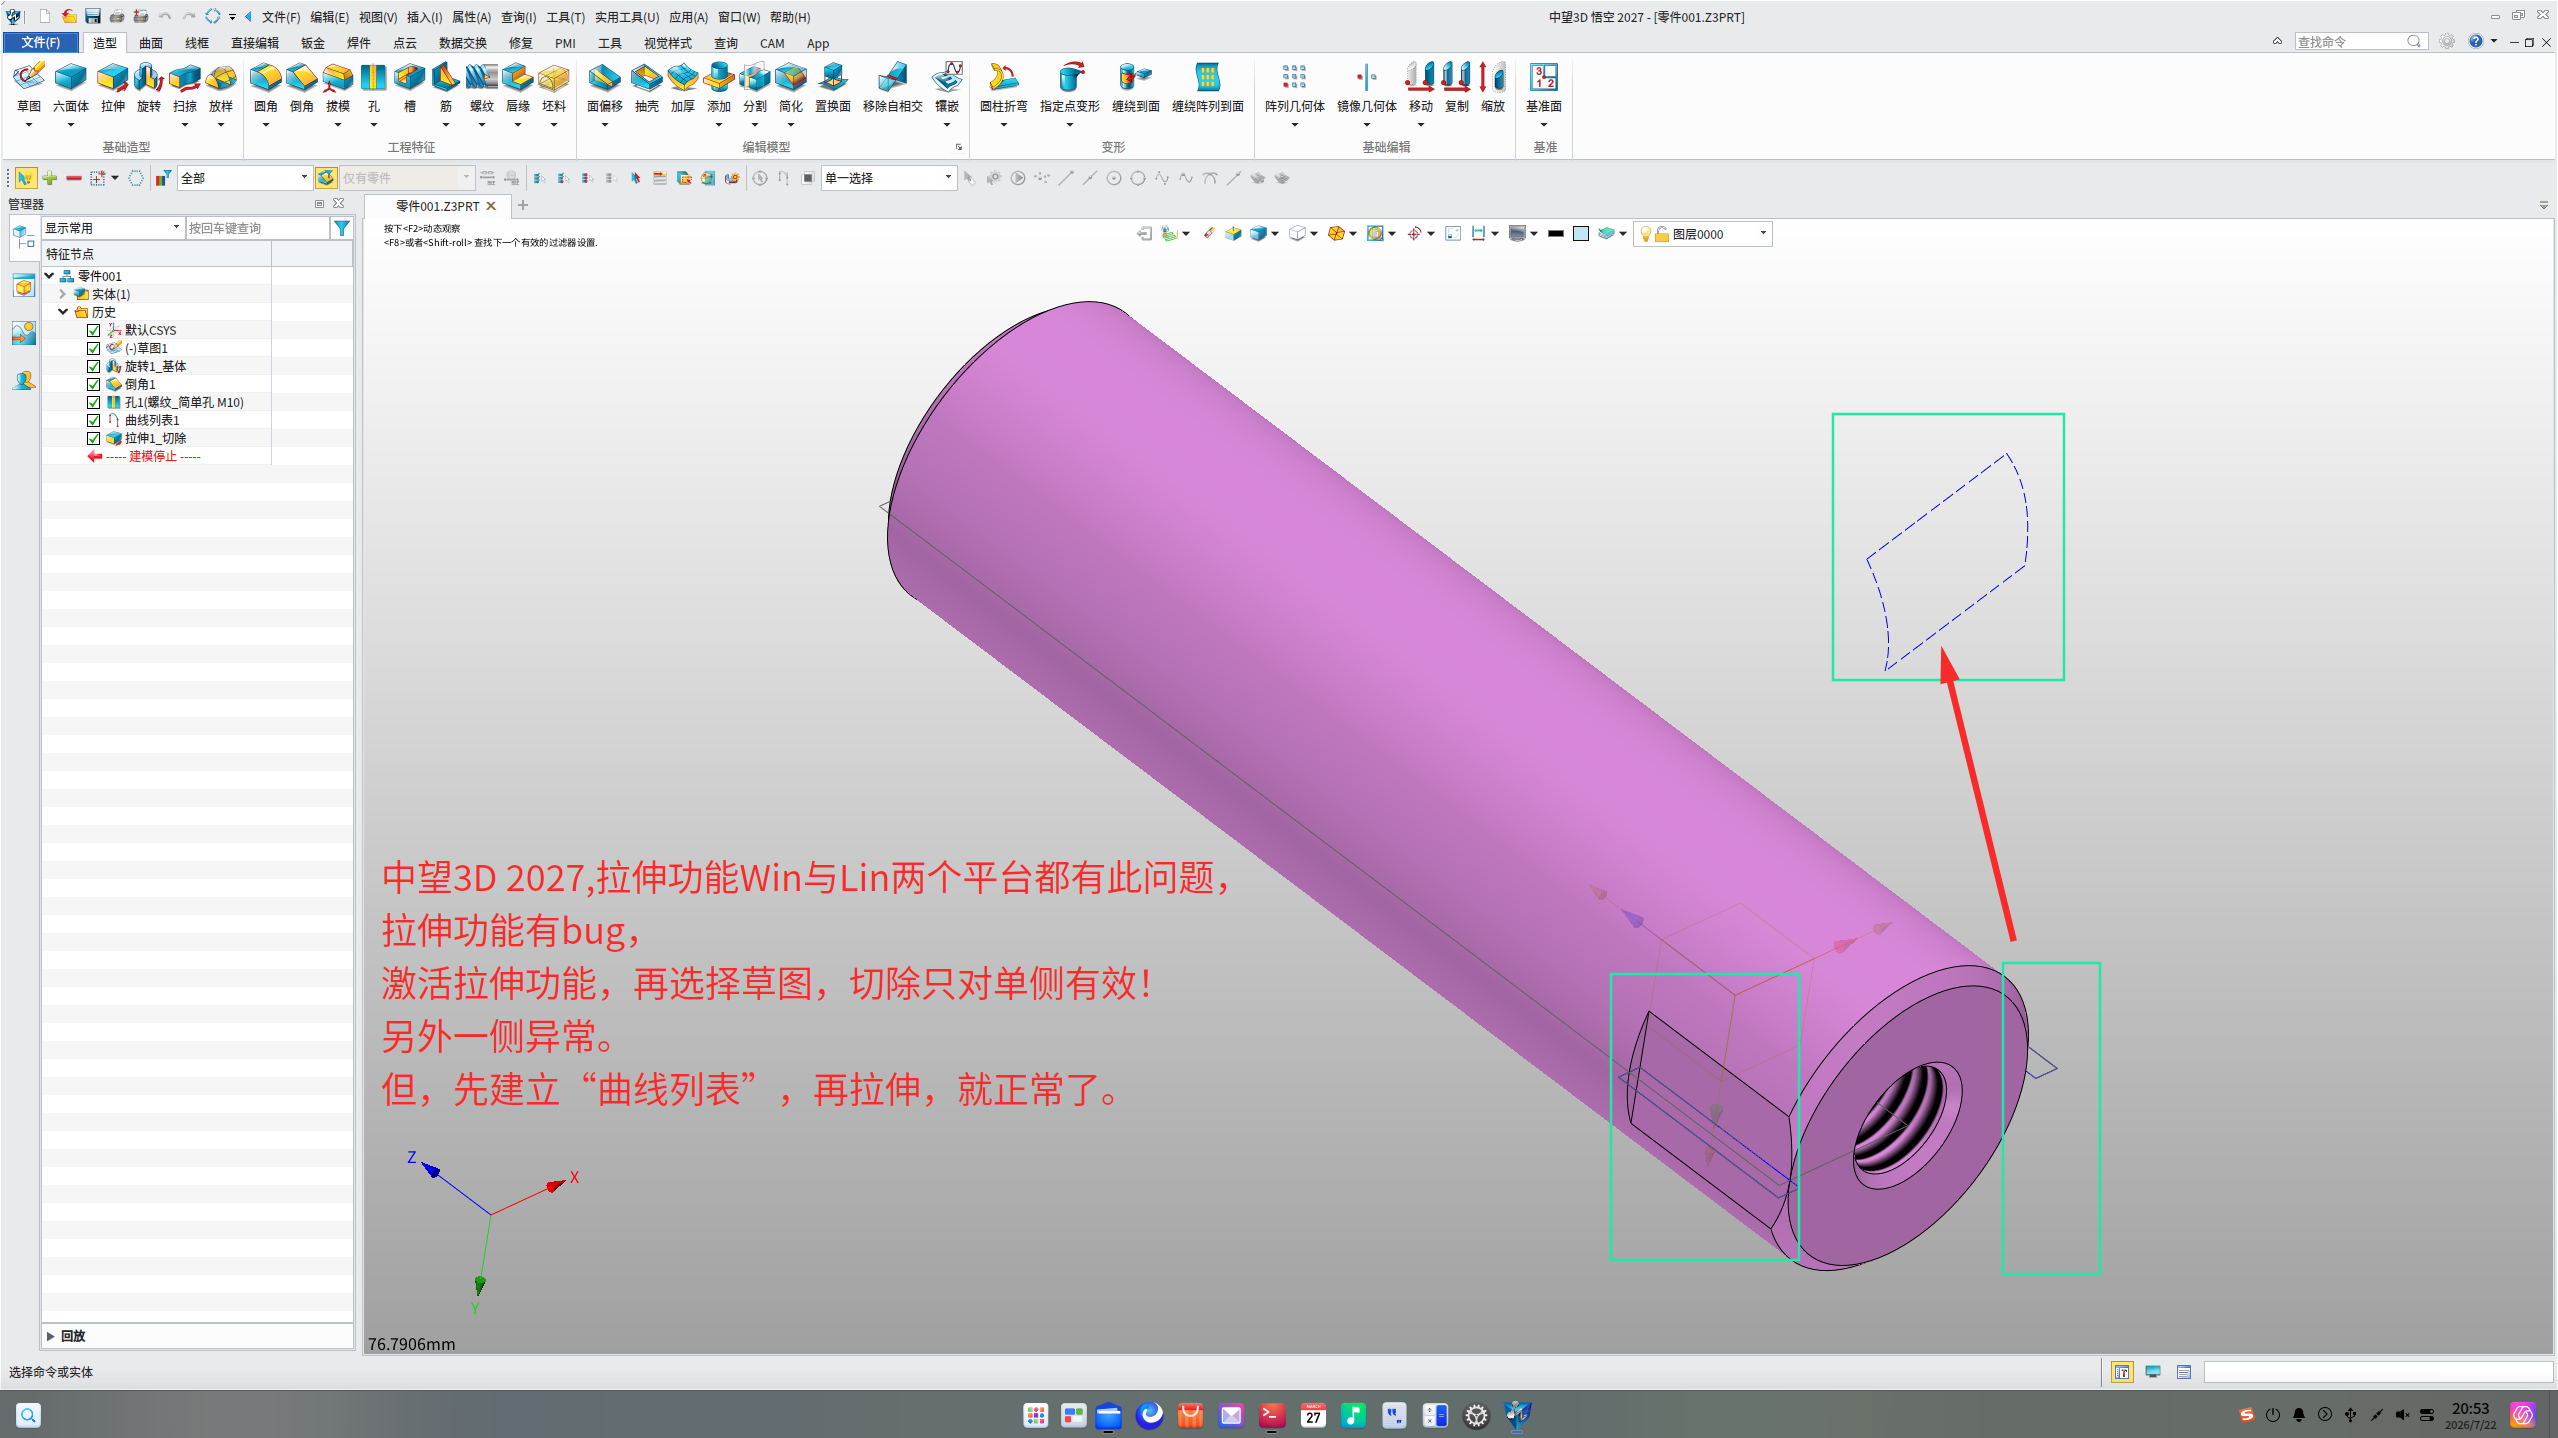Click the command input field in status bar
Screen dimensions: 2558x1438
click(x=2378, y=1372)
